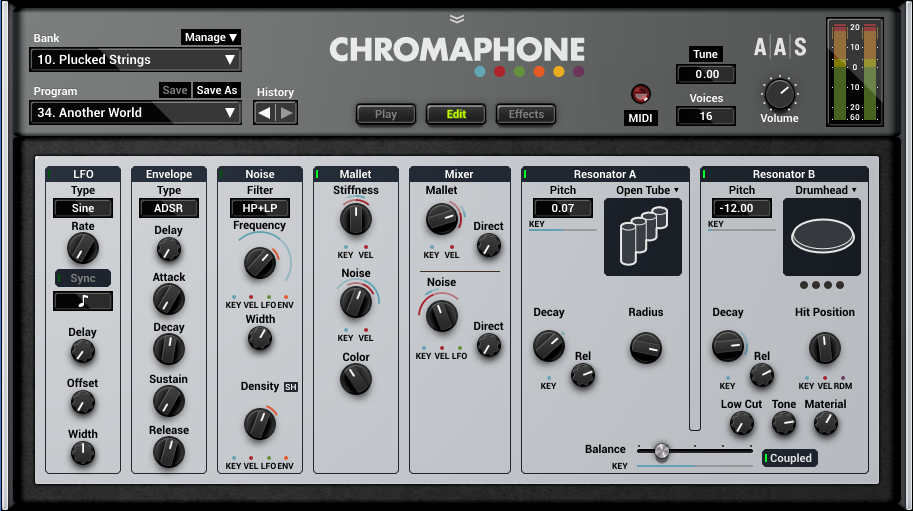Click the Volume knob
The image size is (913, 511).
point(779,94)
